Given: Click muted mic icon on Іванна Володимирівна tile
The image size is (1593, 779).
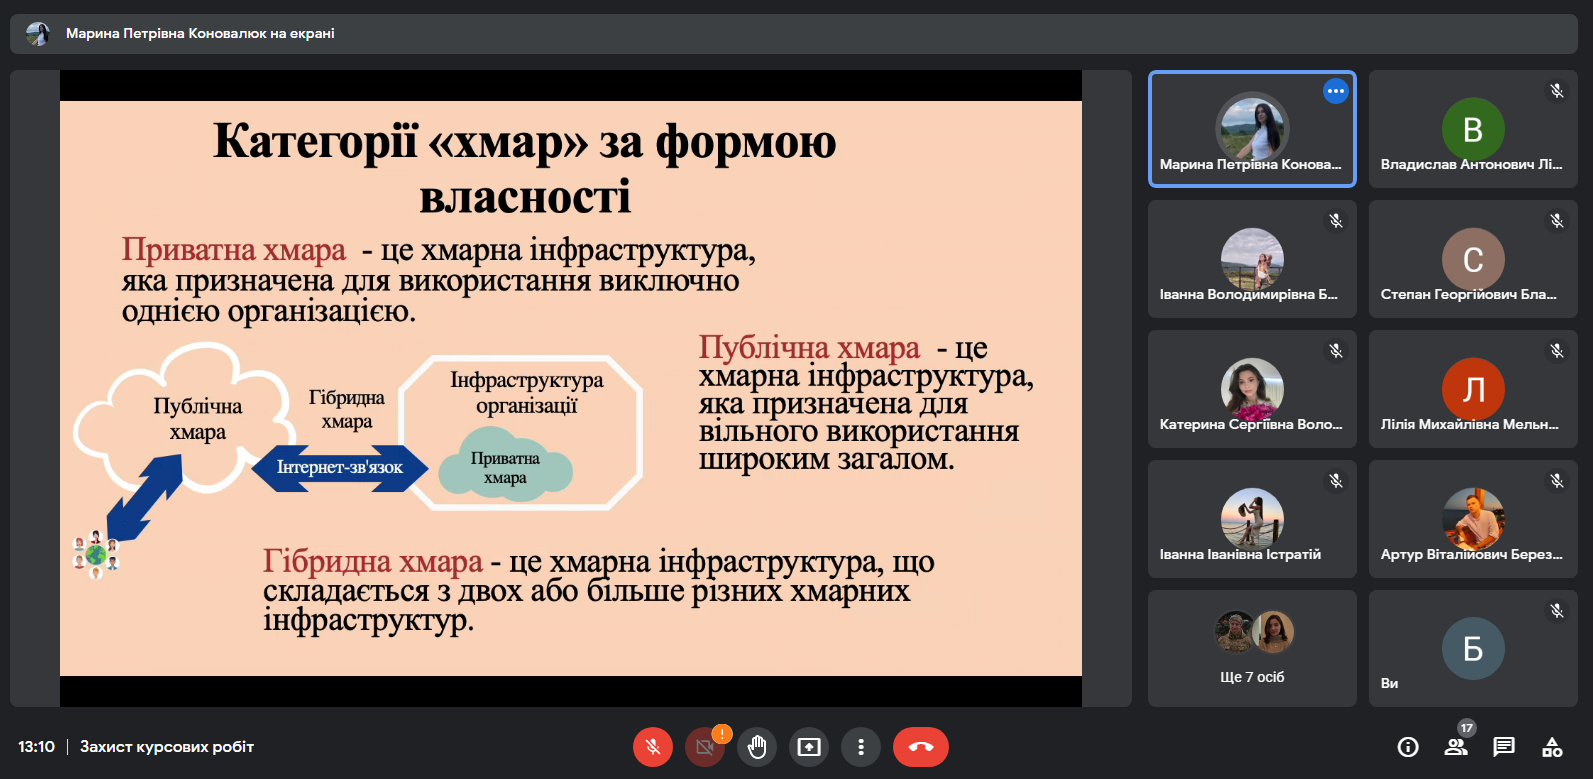Looking at the screenshot, I should point(1336,221).
